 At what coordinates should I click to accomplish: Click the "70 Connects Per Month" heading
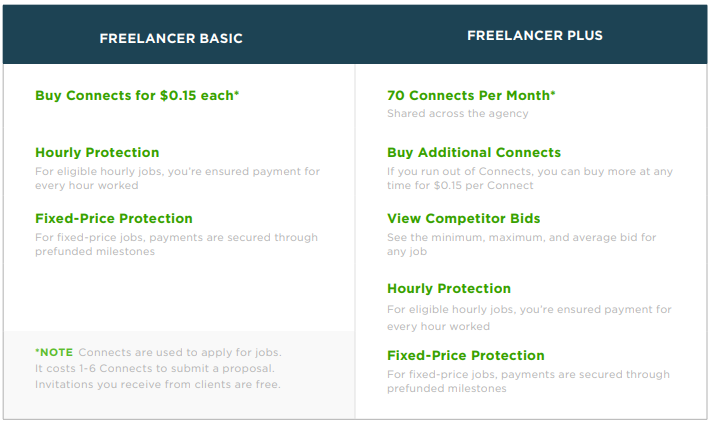pos(471,96)
